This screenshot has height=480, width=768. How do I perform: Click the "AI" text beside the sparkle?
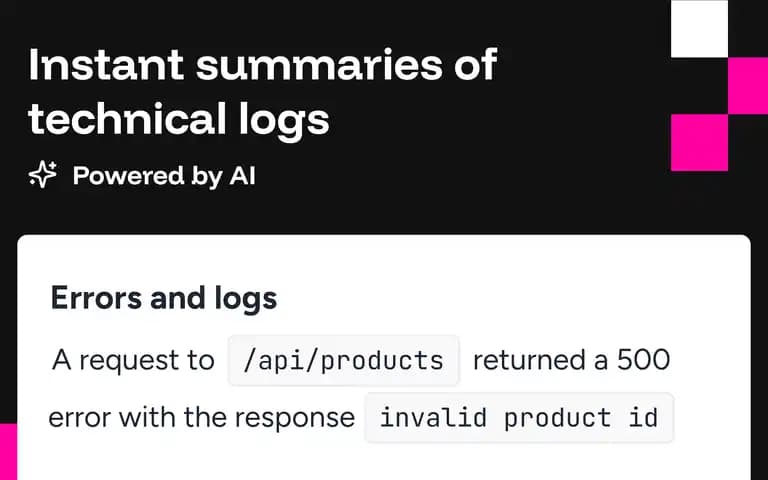[x=242, y=175]
